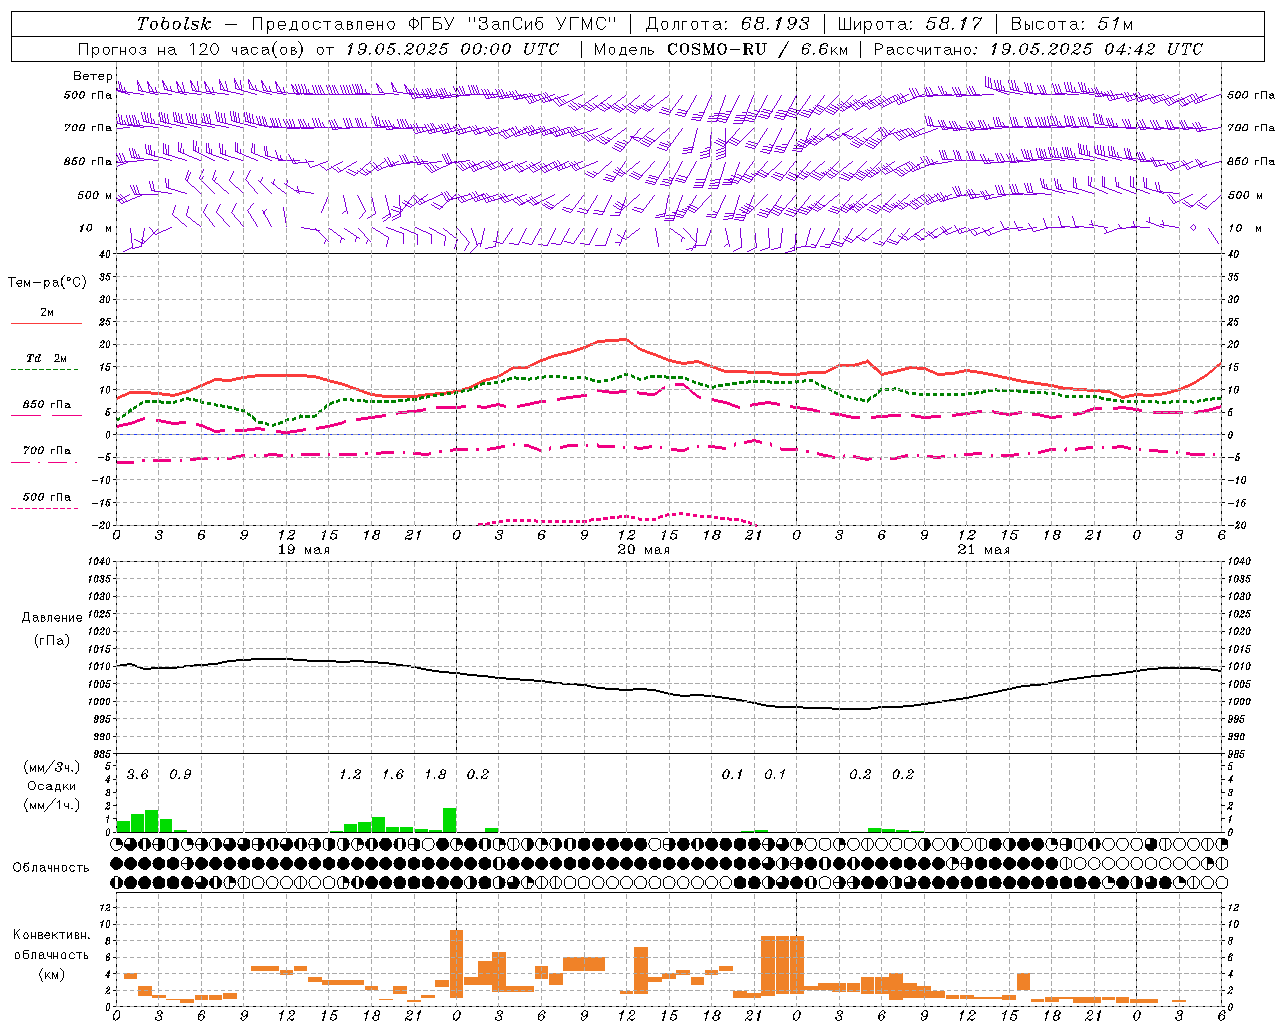Click the precipitation total value 0.9
The image size is (1280, 1024).
pos(180,775)
